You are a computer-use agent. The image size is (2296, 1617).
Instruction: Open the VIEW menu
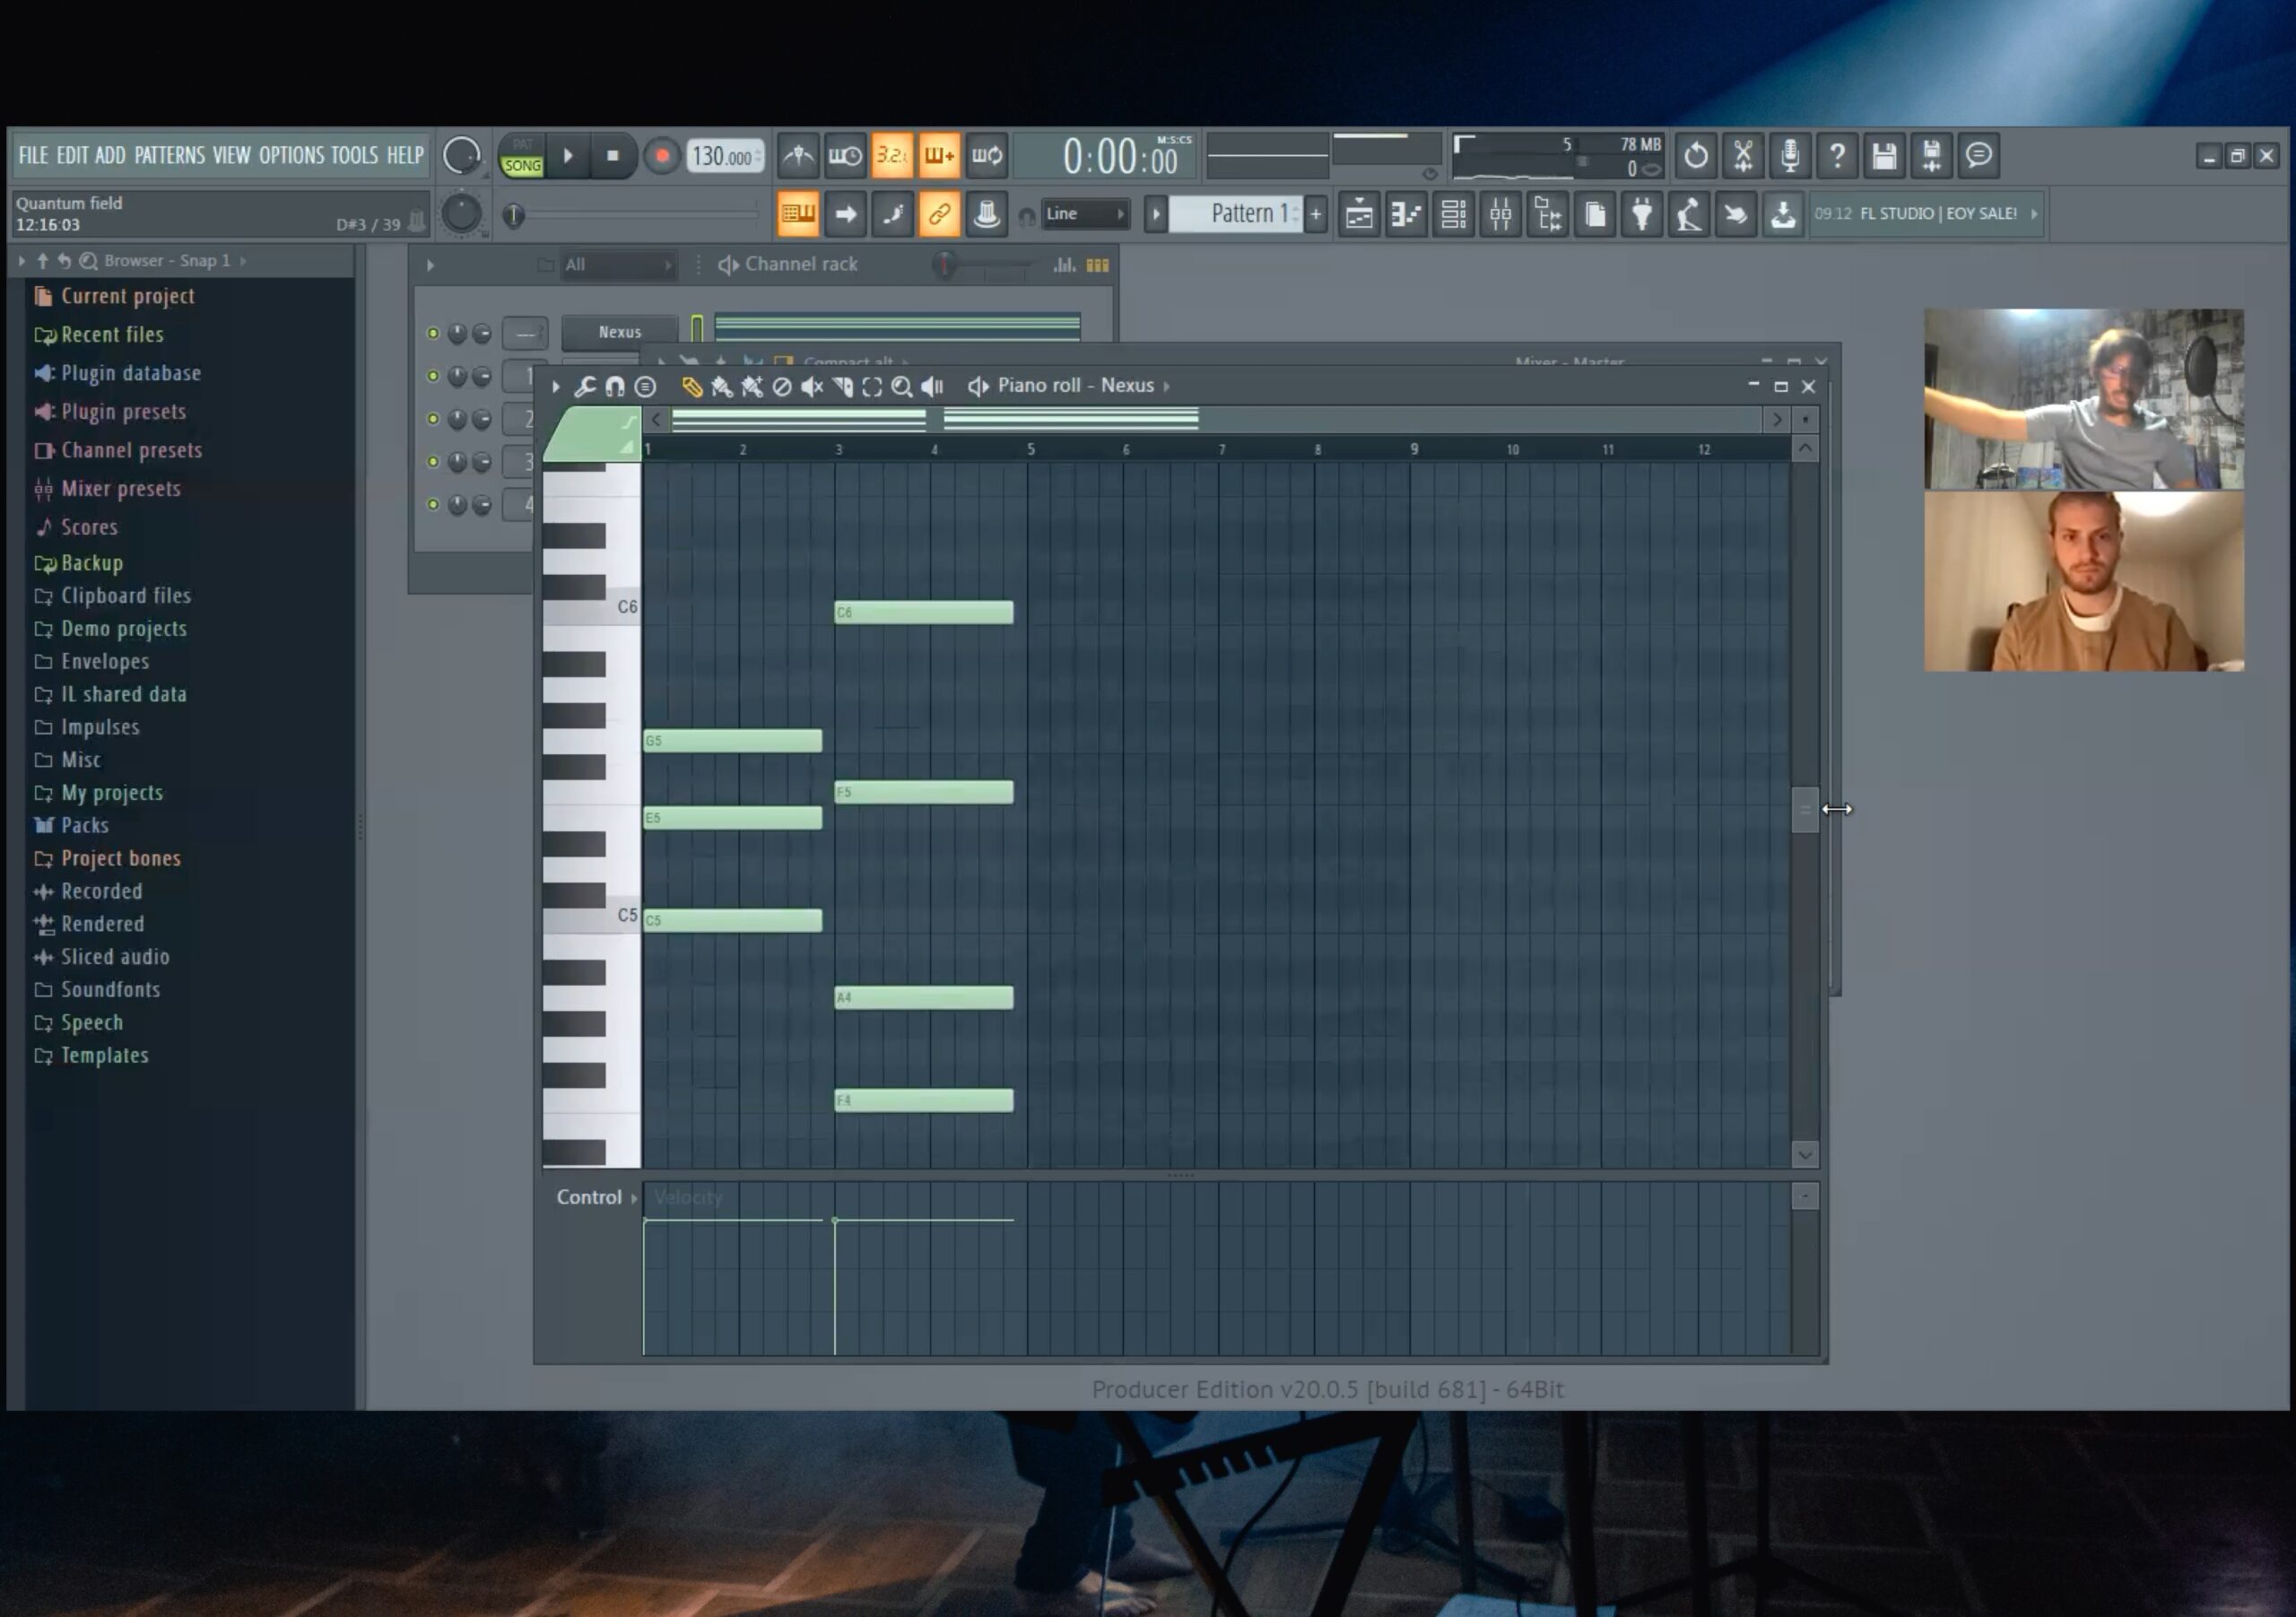point(231,156)
